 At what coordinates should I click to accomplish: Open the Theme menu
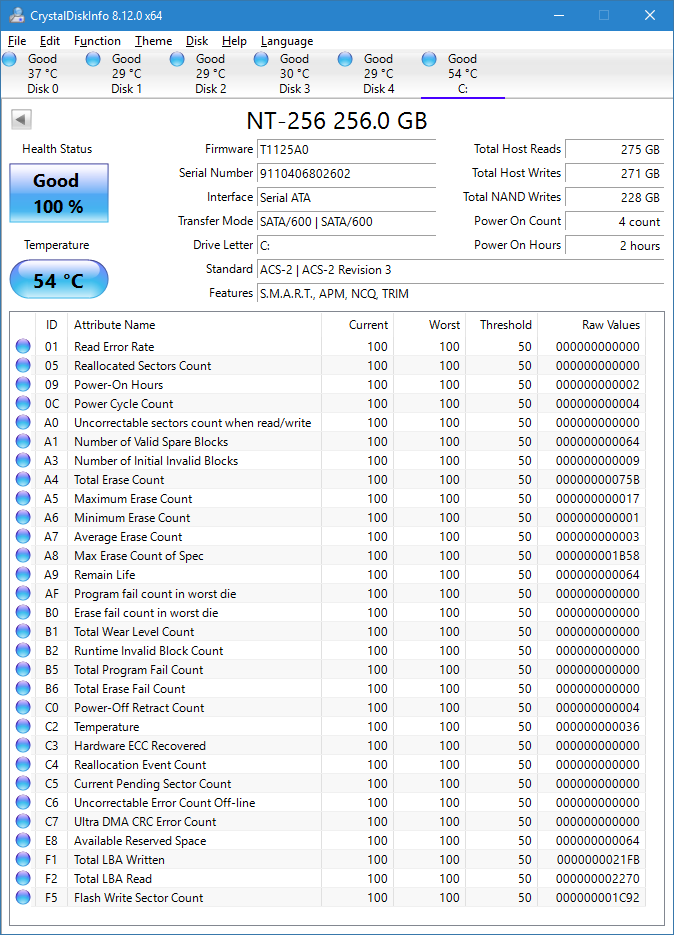(x=153, y=41)
